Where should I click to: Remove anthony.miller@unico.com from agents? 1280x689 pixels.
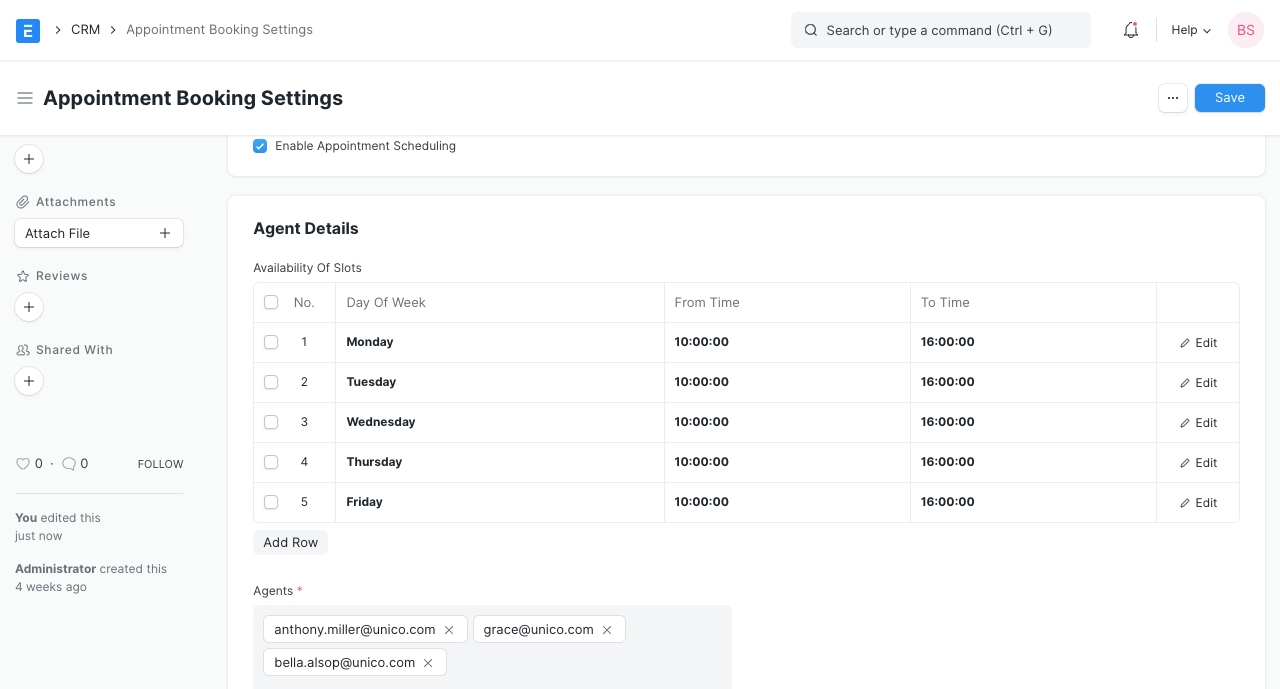(x=449, y=630)
